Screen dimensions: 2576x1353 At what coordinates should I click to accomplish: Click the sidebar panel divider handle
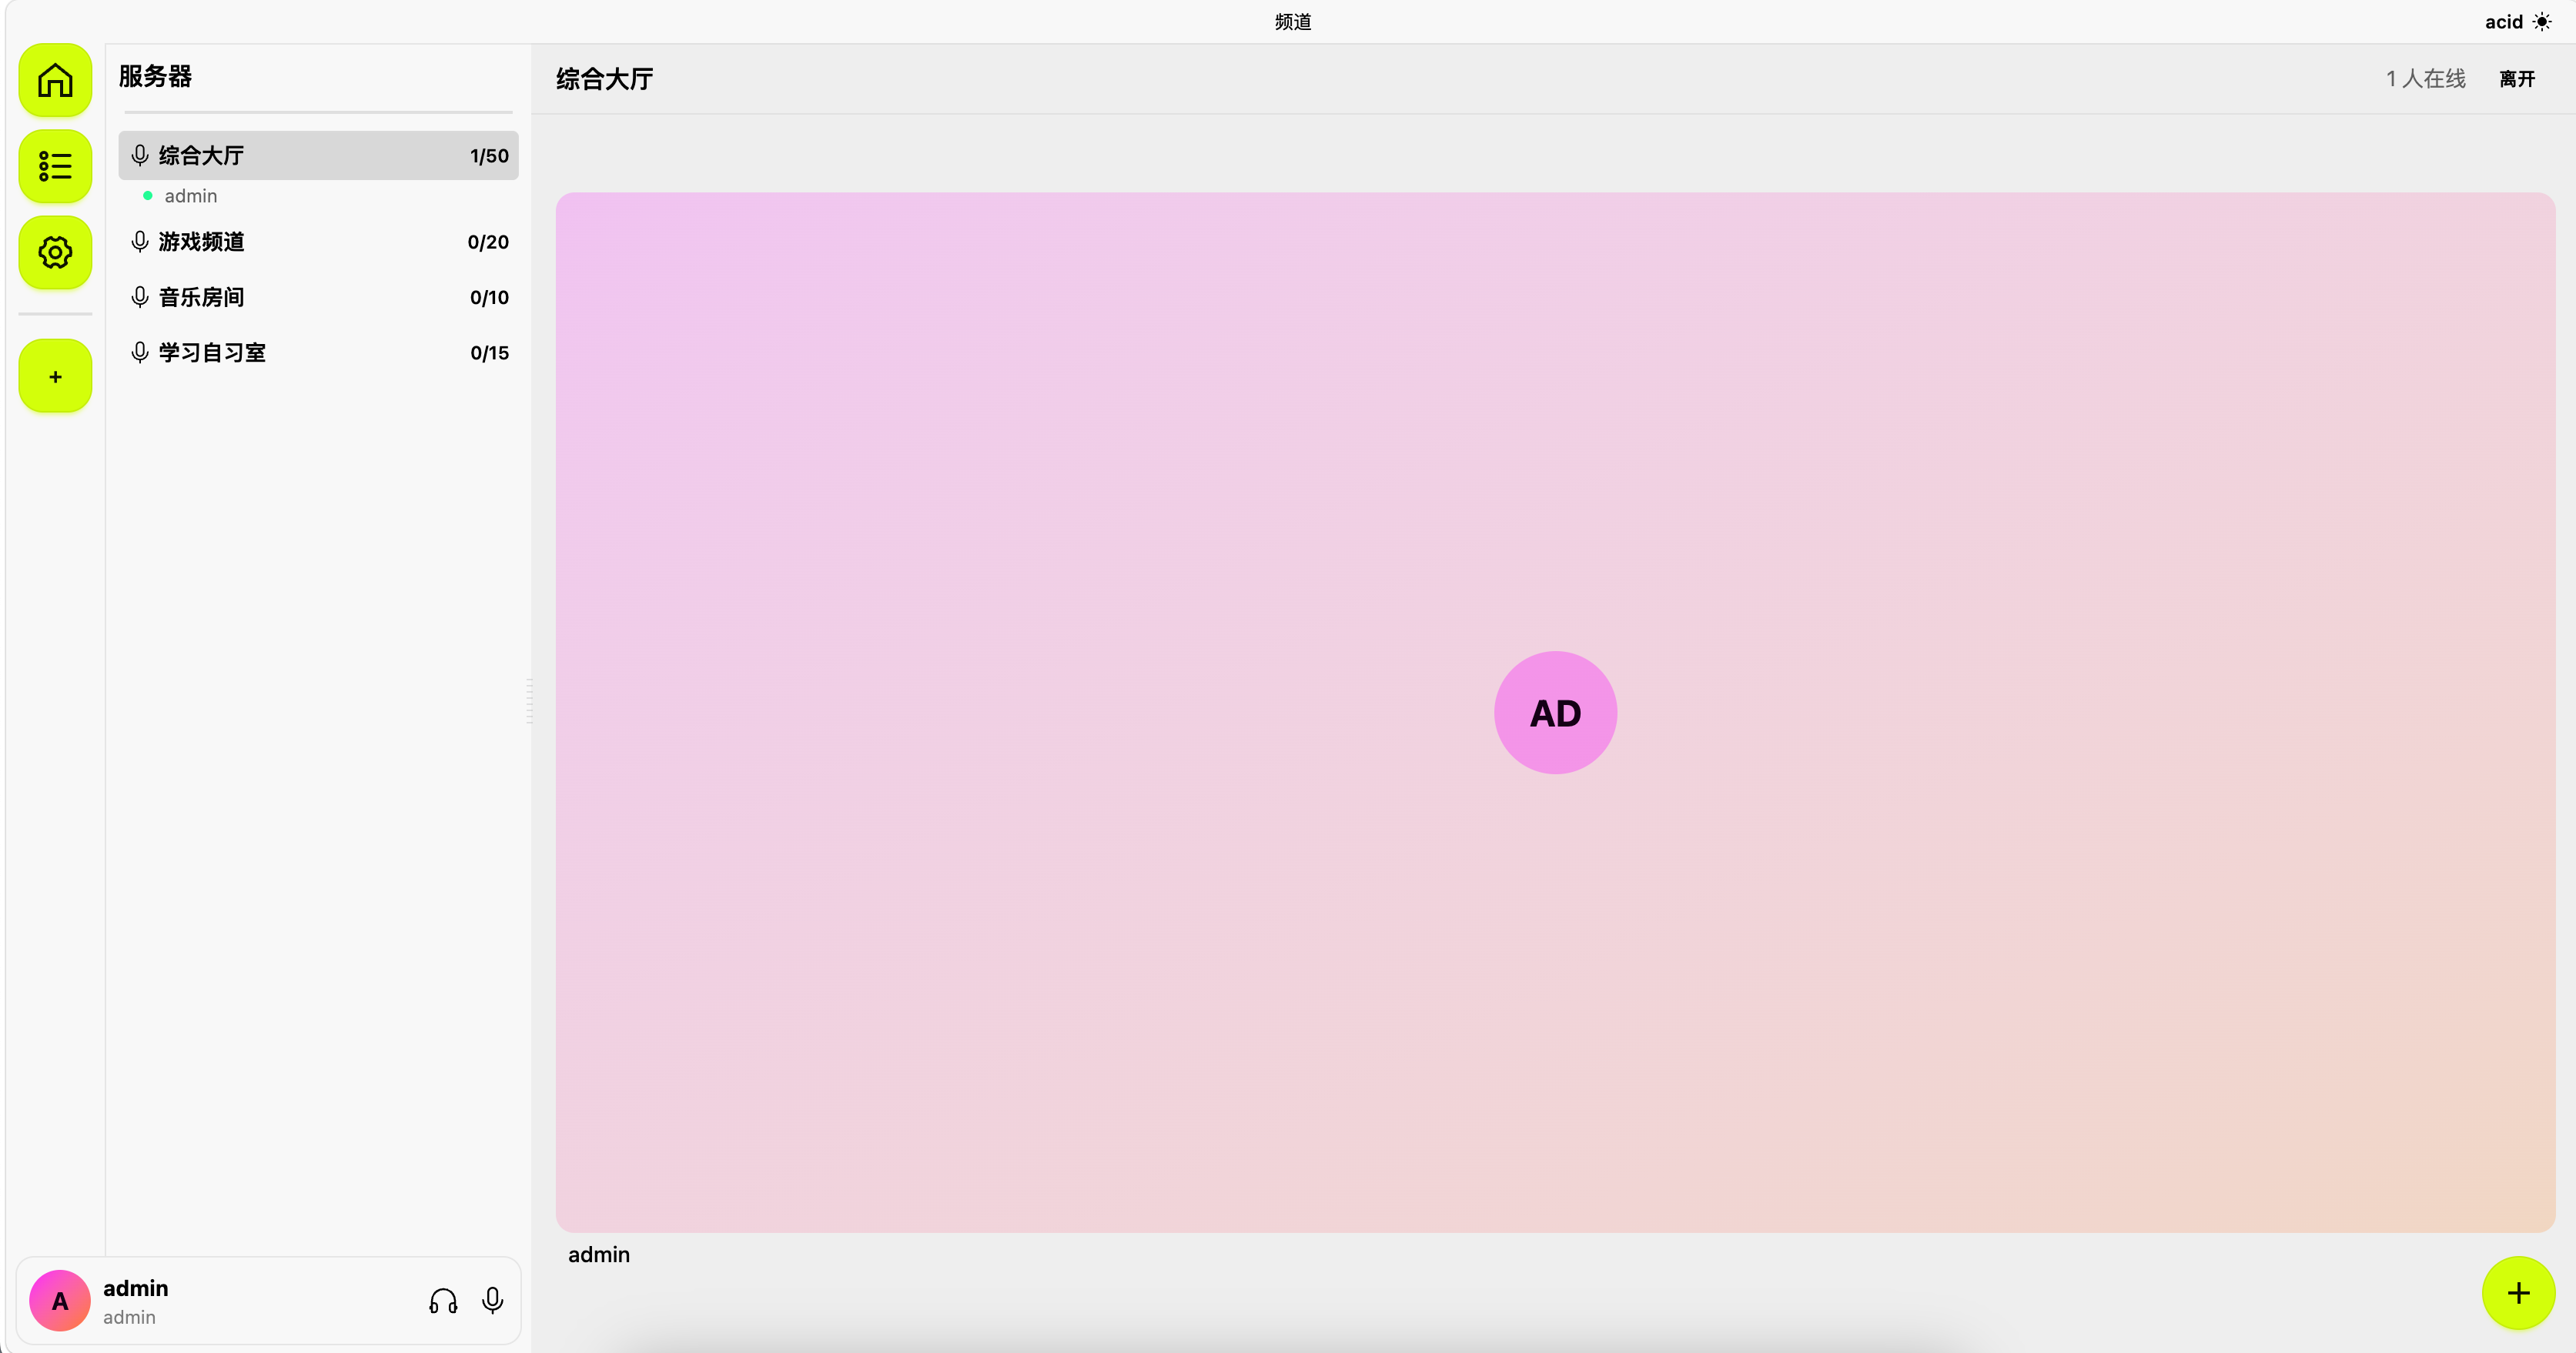[x=529, y=700]
